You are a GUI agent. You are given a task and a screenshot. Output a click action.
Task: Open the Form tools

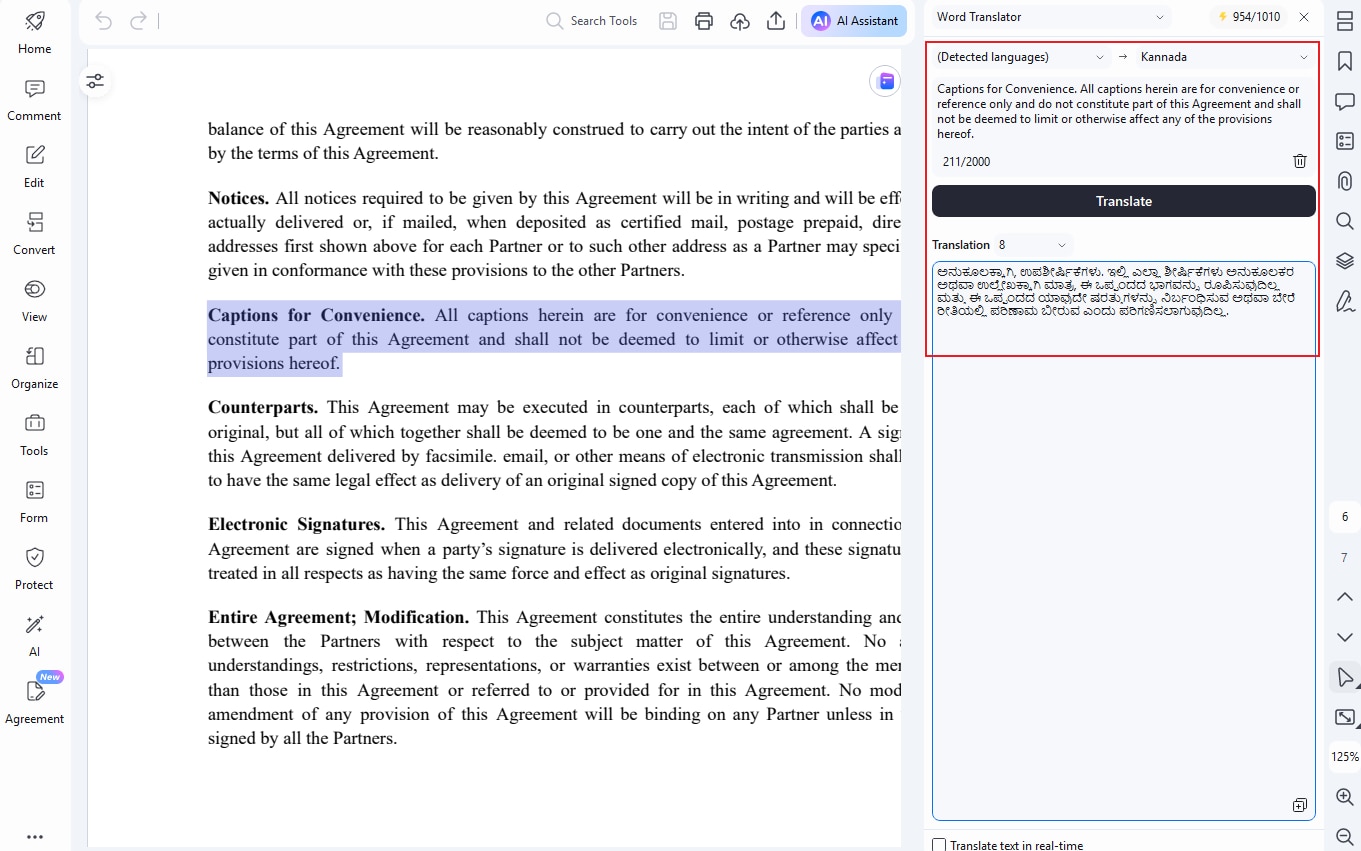click(34, 502)
